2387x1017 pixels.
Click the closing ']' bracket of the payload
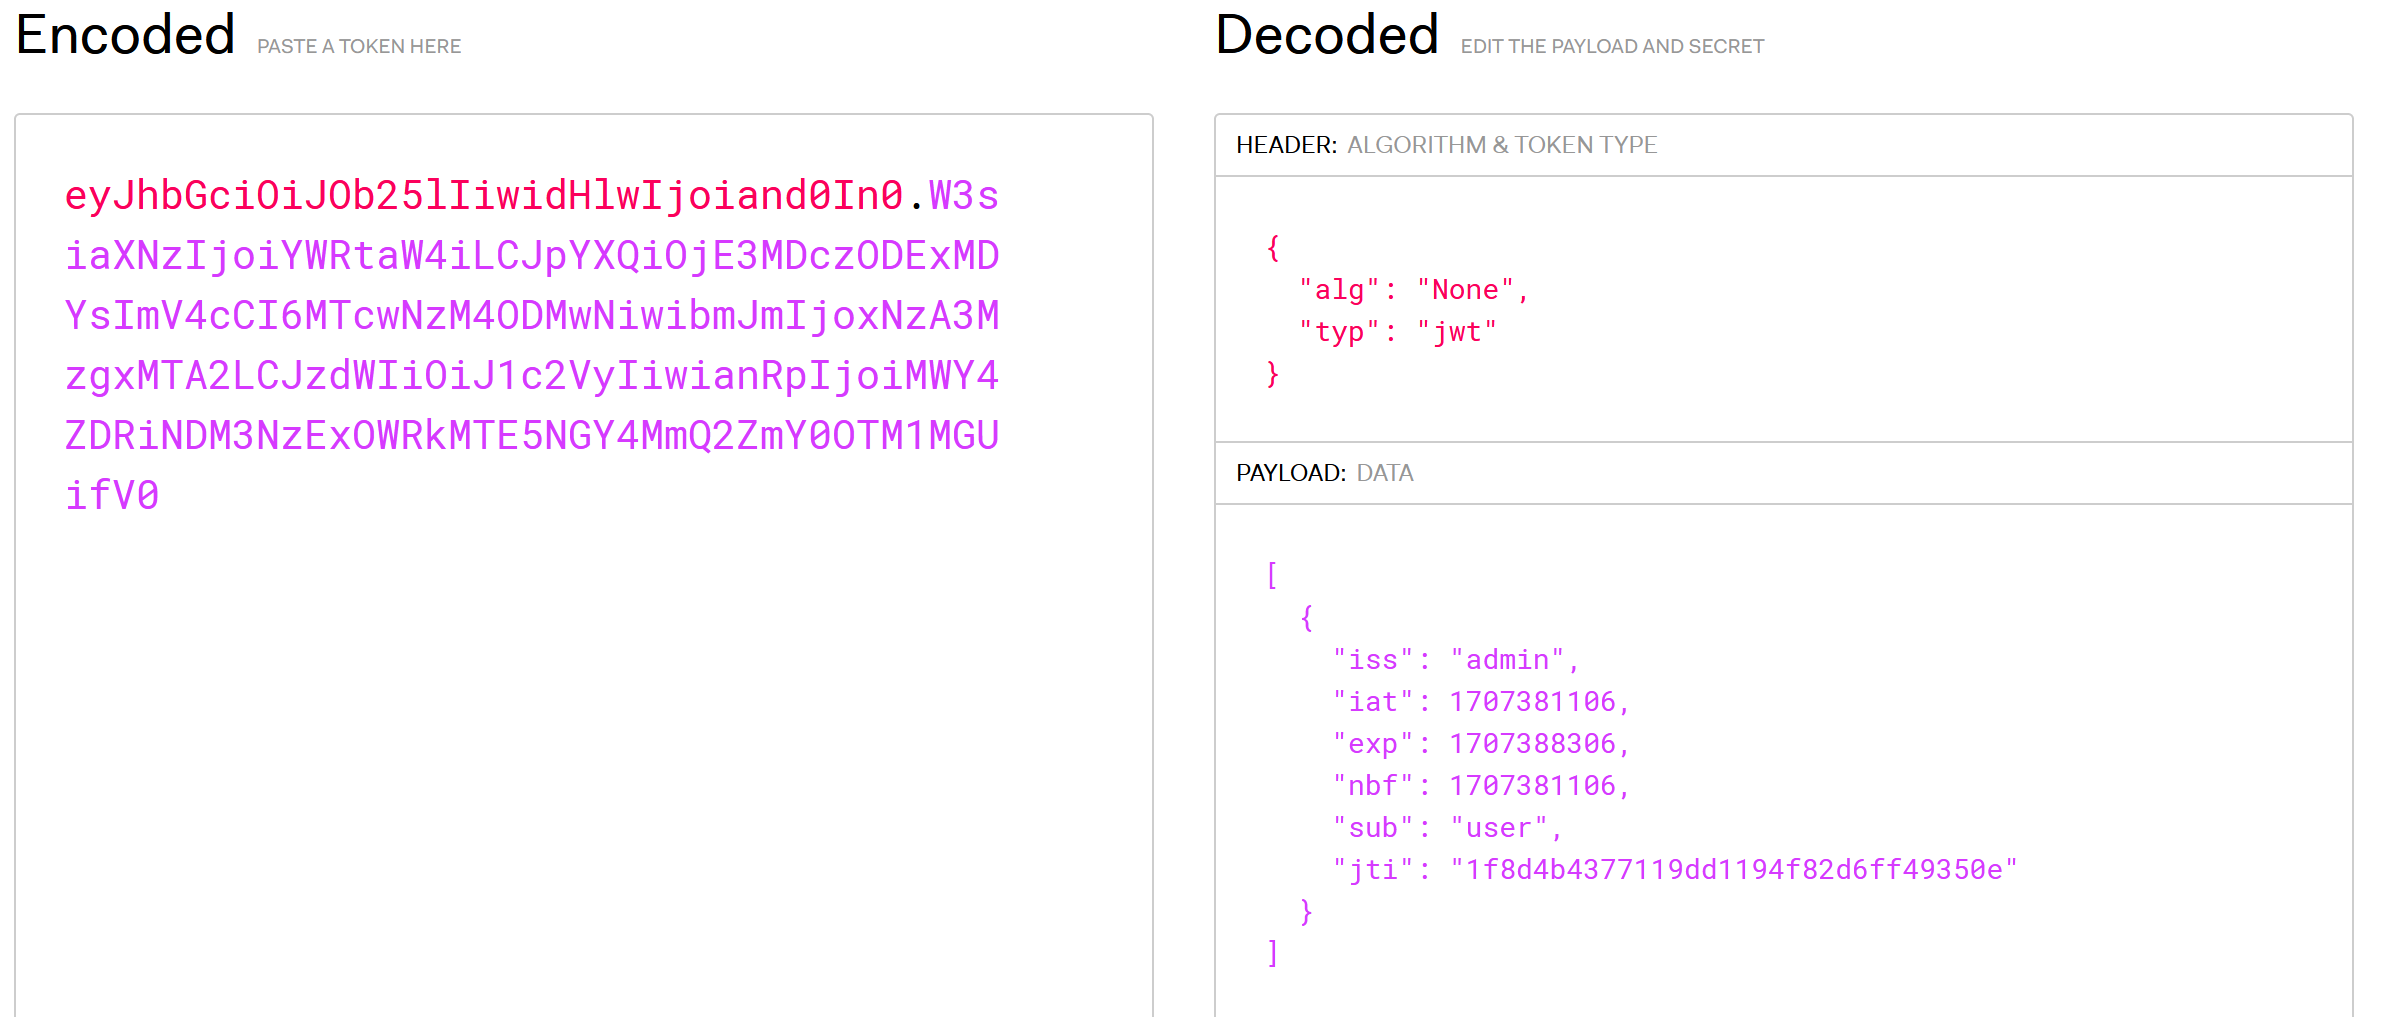pyautogui.click(x=1272, y=954)
